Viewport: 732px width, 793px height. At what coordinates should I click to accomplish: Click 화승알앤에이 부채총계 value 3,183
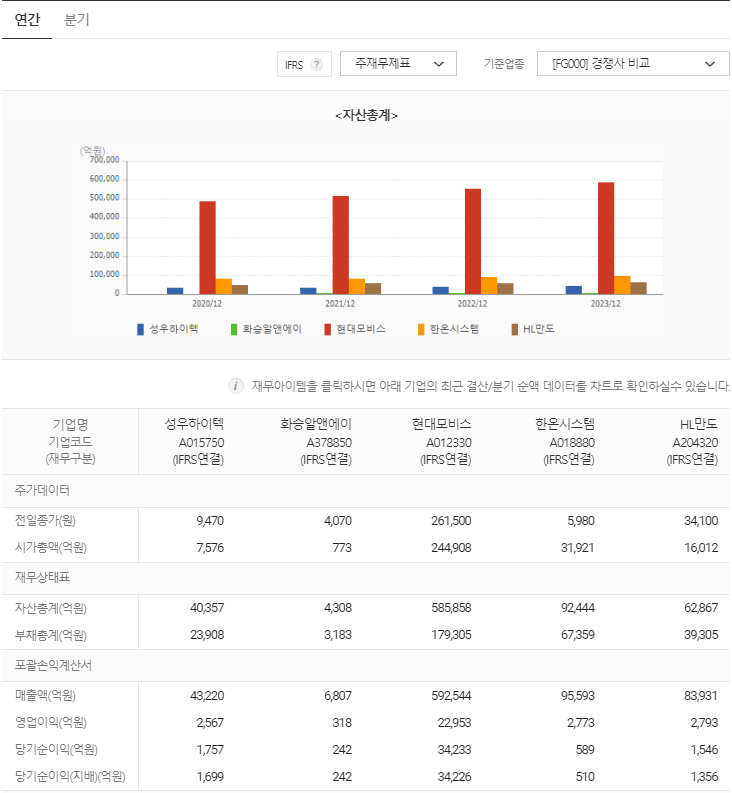[x=338, y=635]
